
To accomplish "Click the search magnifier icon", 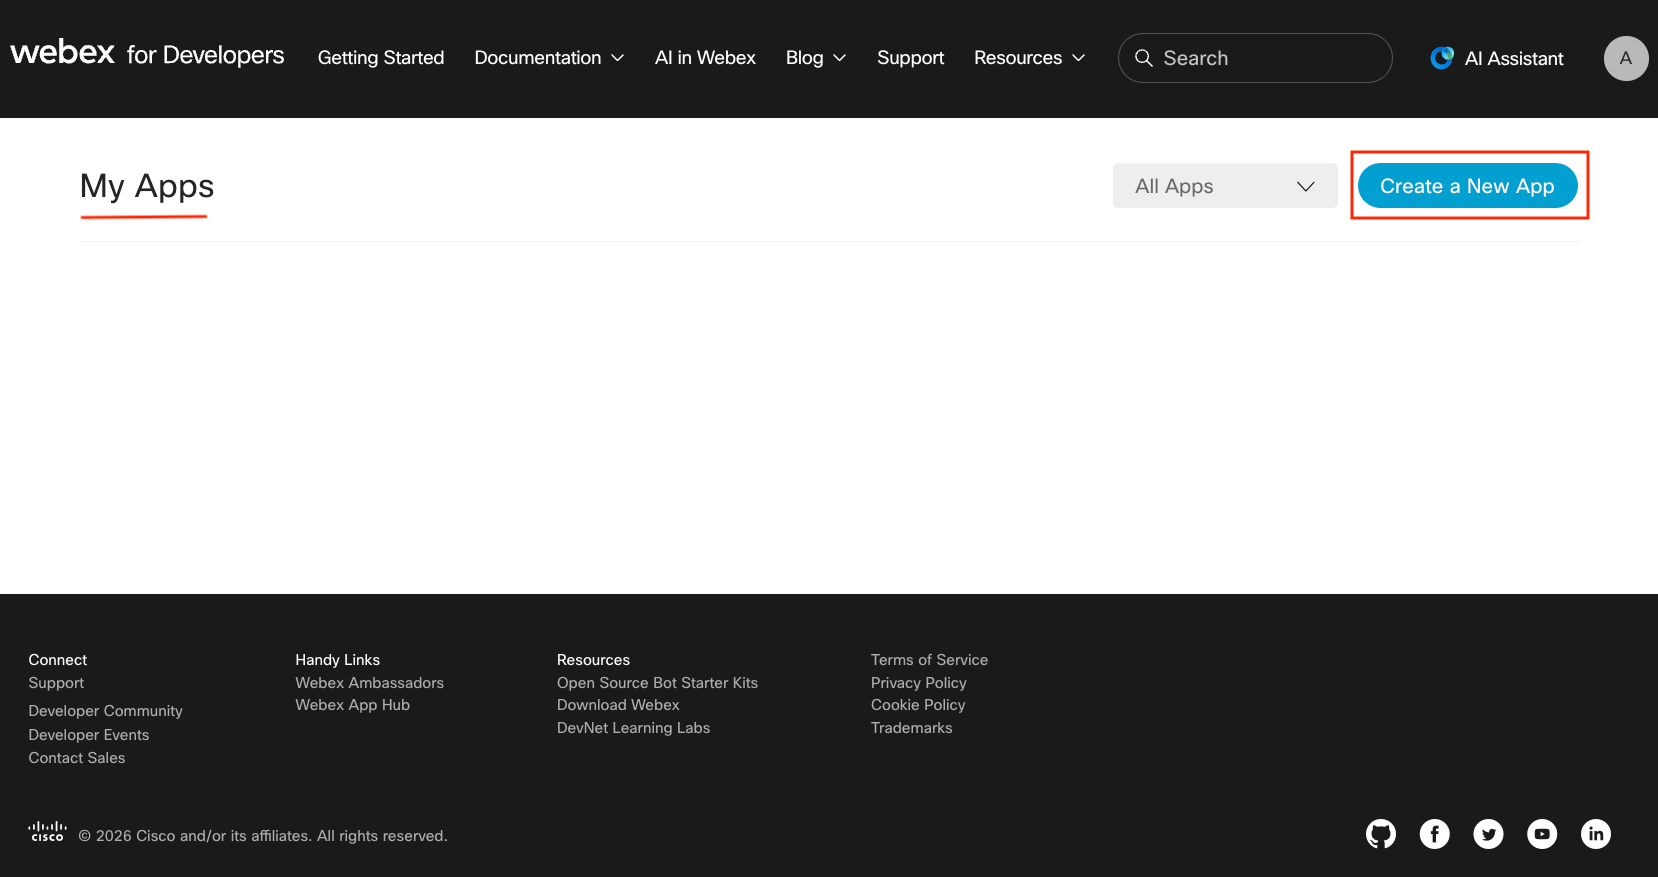I will coord(1144,58).
